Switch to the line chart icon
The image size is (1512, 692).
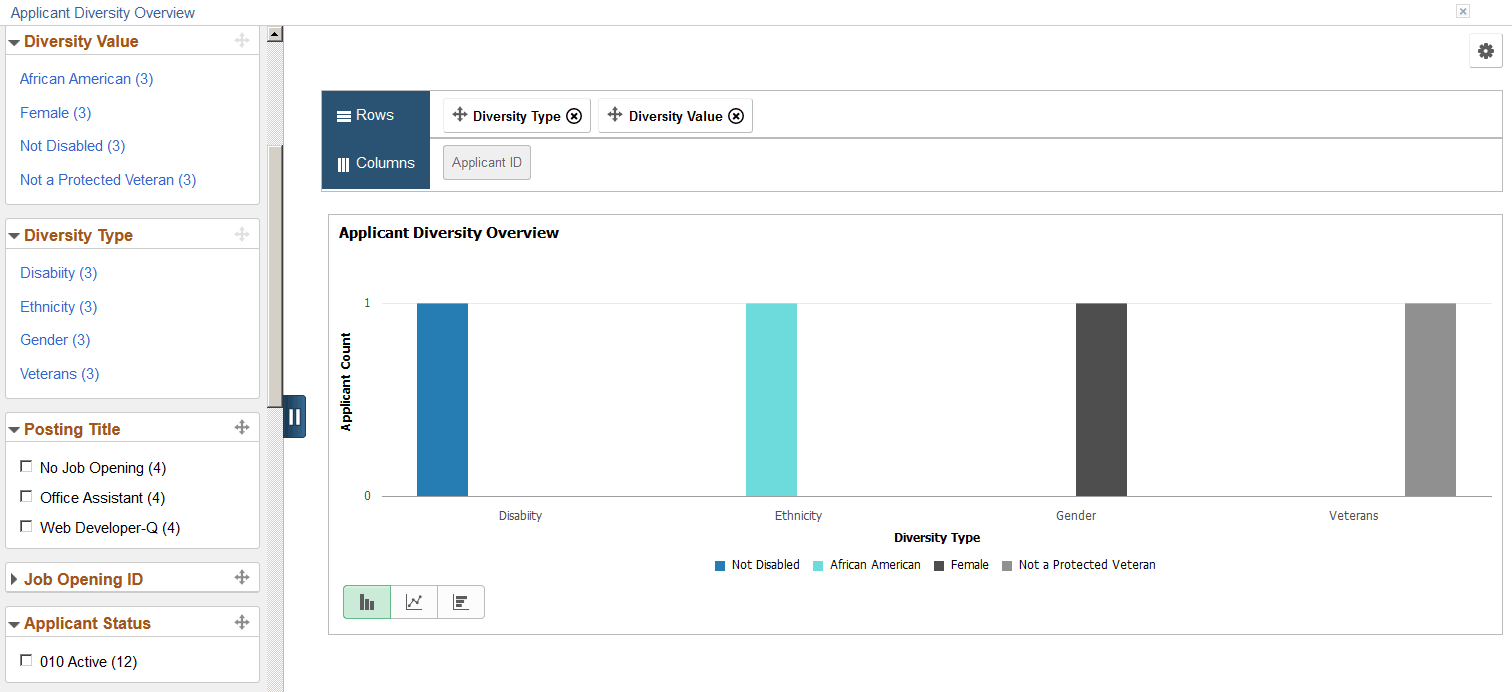tap(413, 601)
